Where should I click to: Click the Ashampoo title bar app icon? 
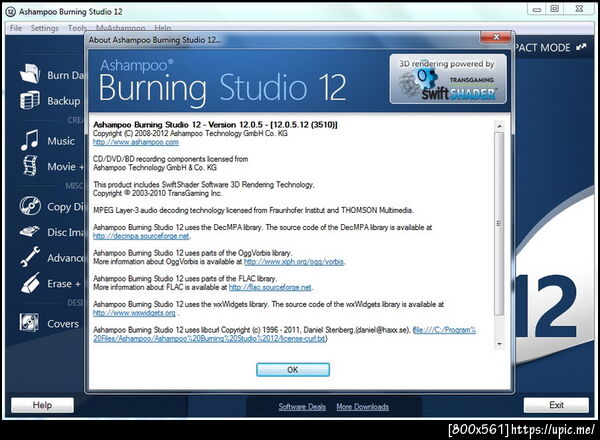point(10,11)
